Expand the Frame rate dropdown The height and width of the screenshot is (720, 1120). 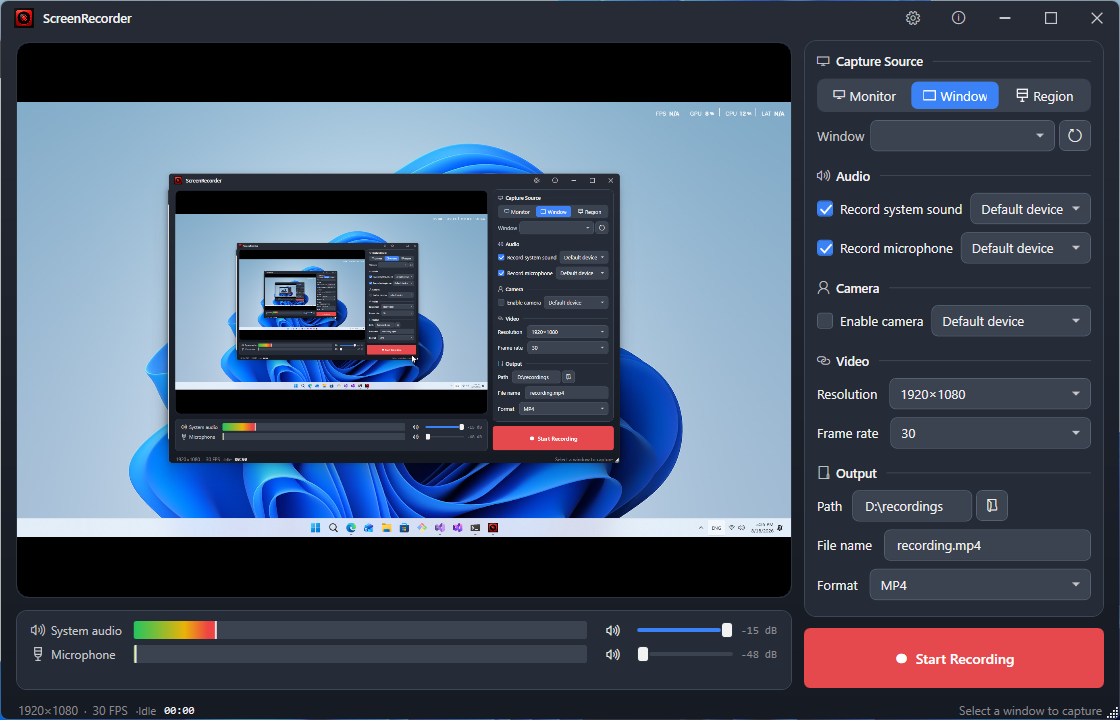click(x=990, y=434)
